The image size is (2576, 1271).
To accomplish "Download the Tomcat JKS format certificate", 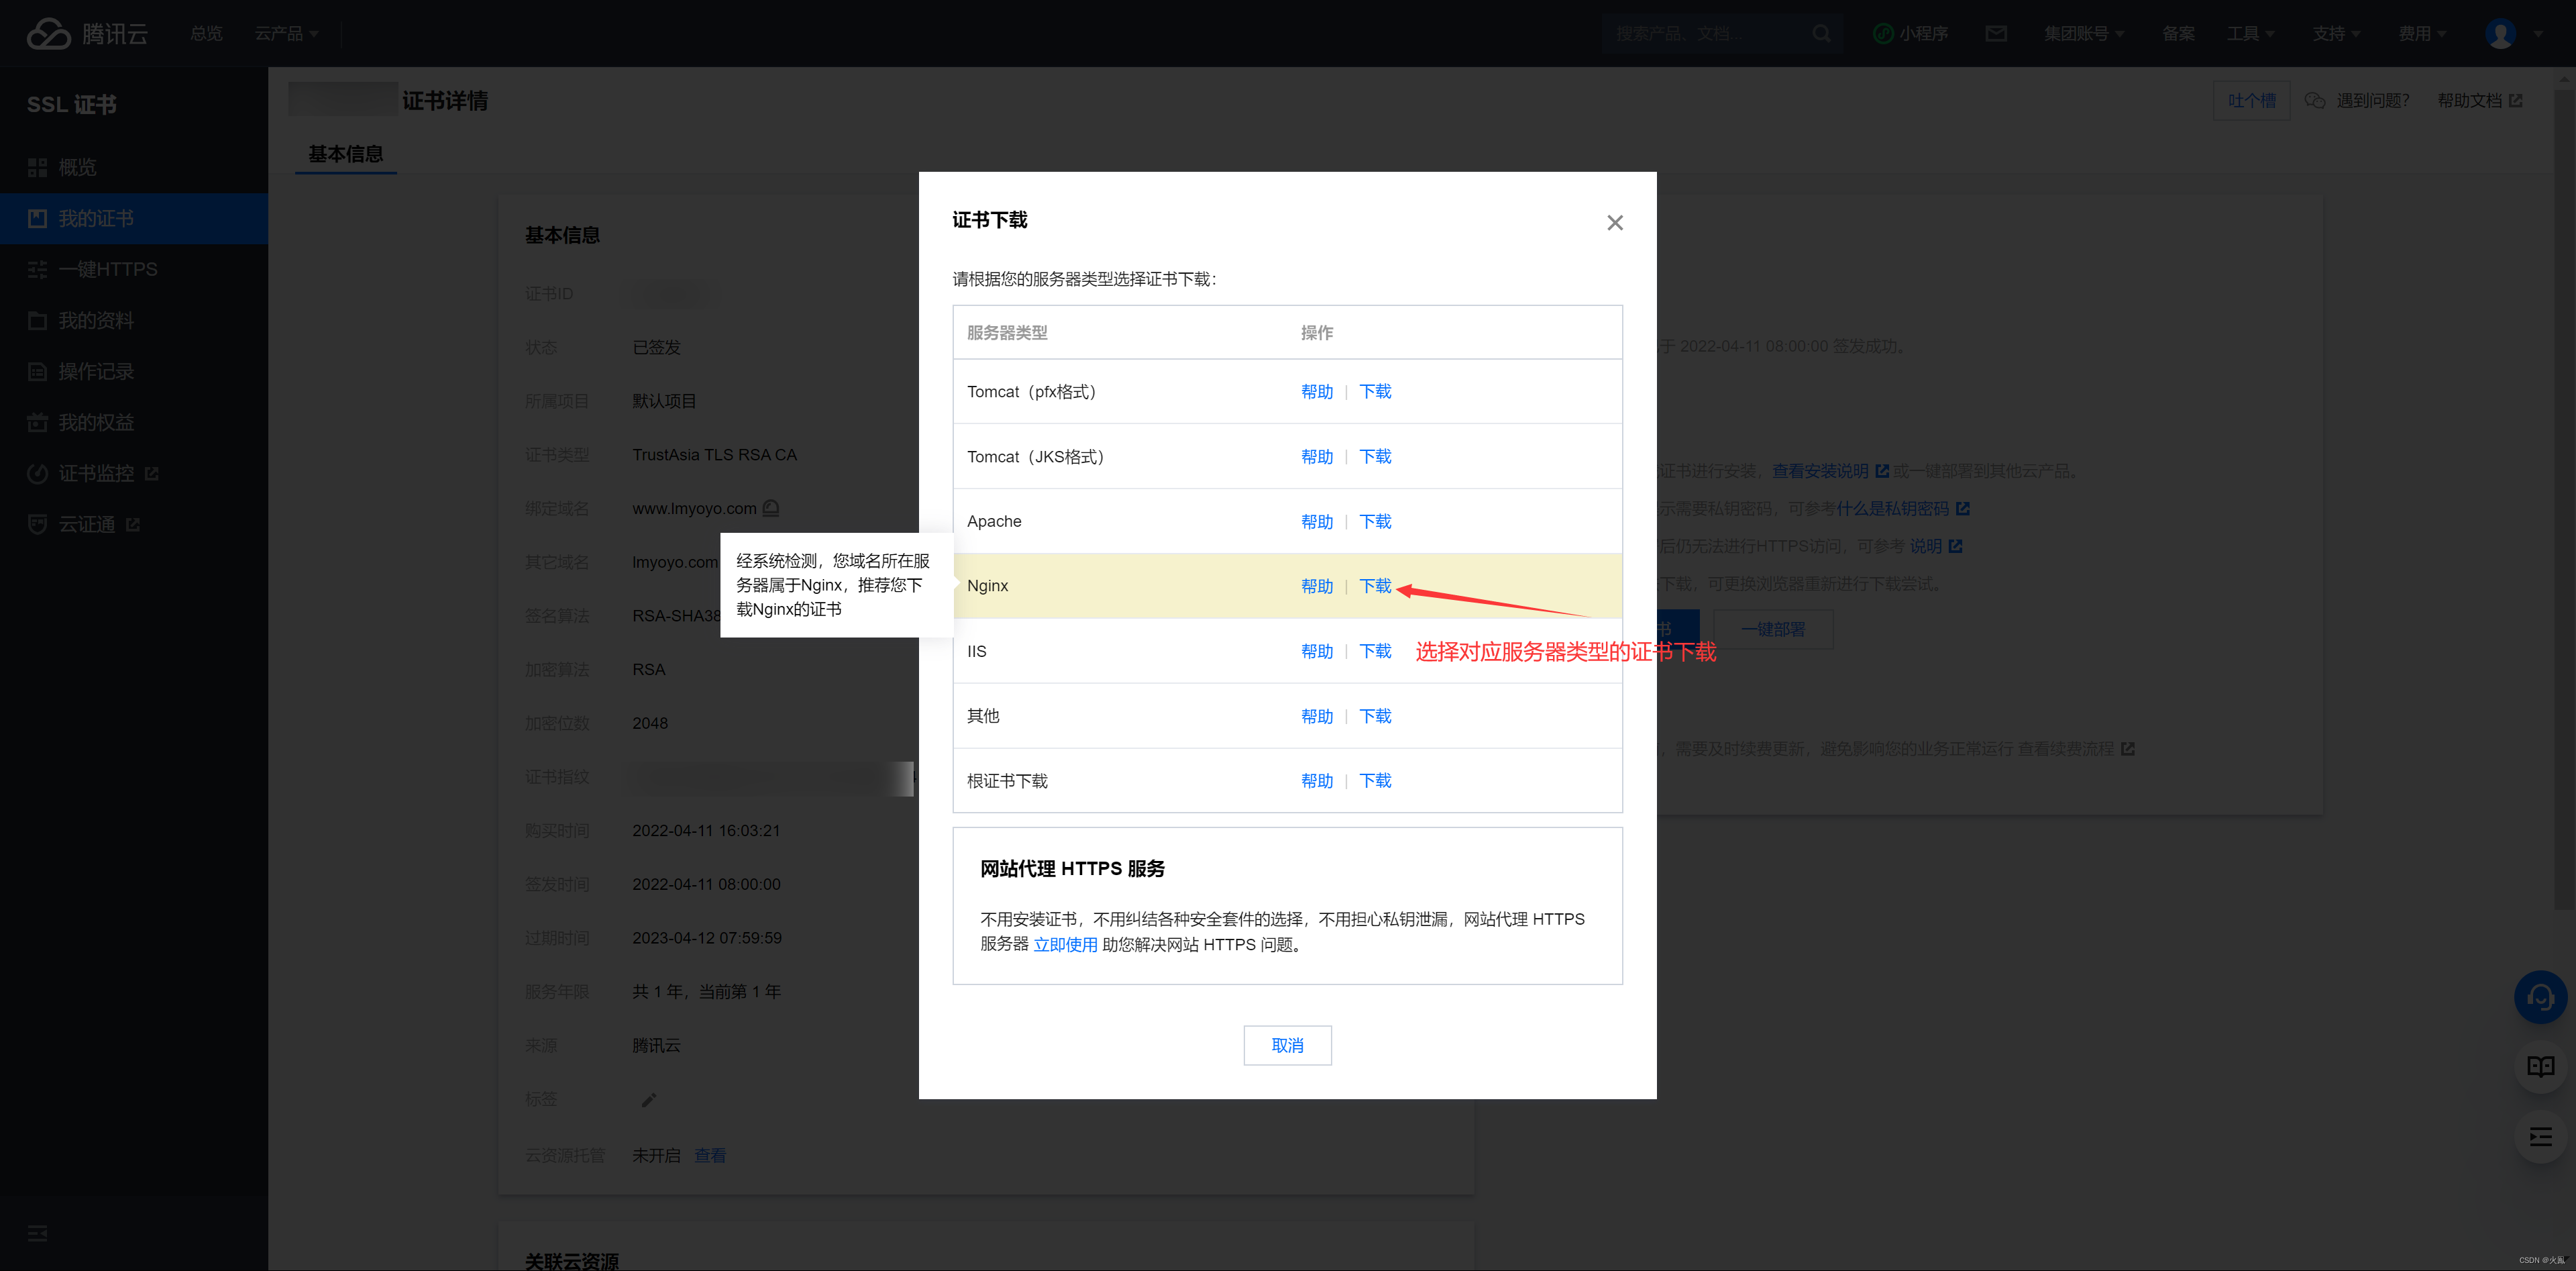I will (1375, 456).
